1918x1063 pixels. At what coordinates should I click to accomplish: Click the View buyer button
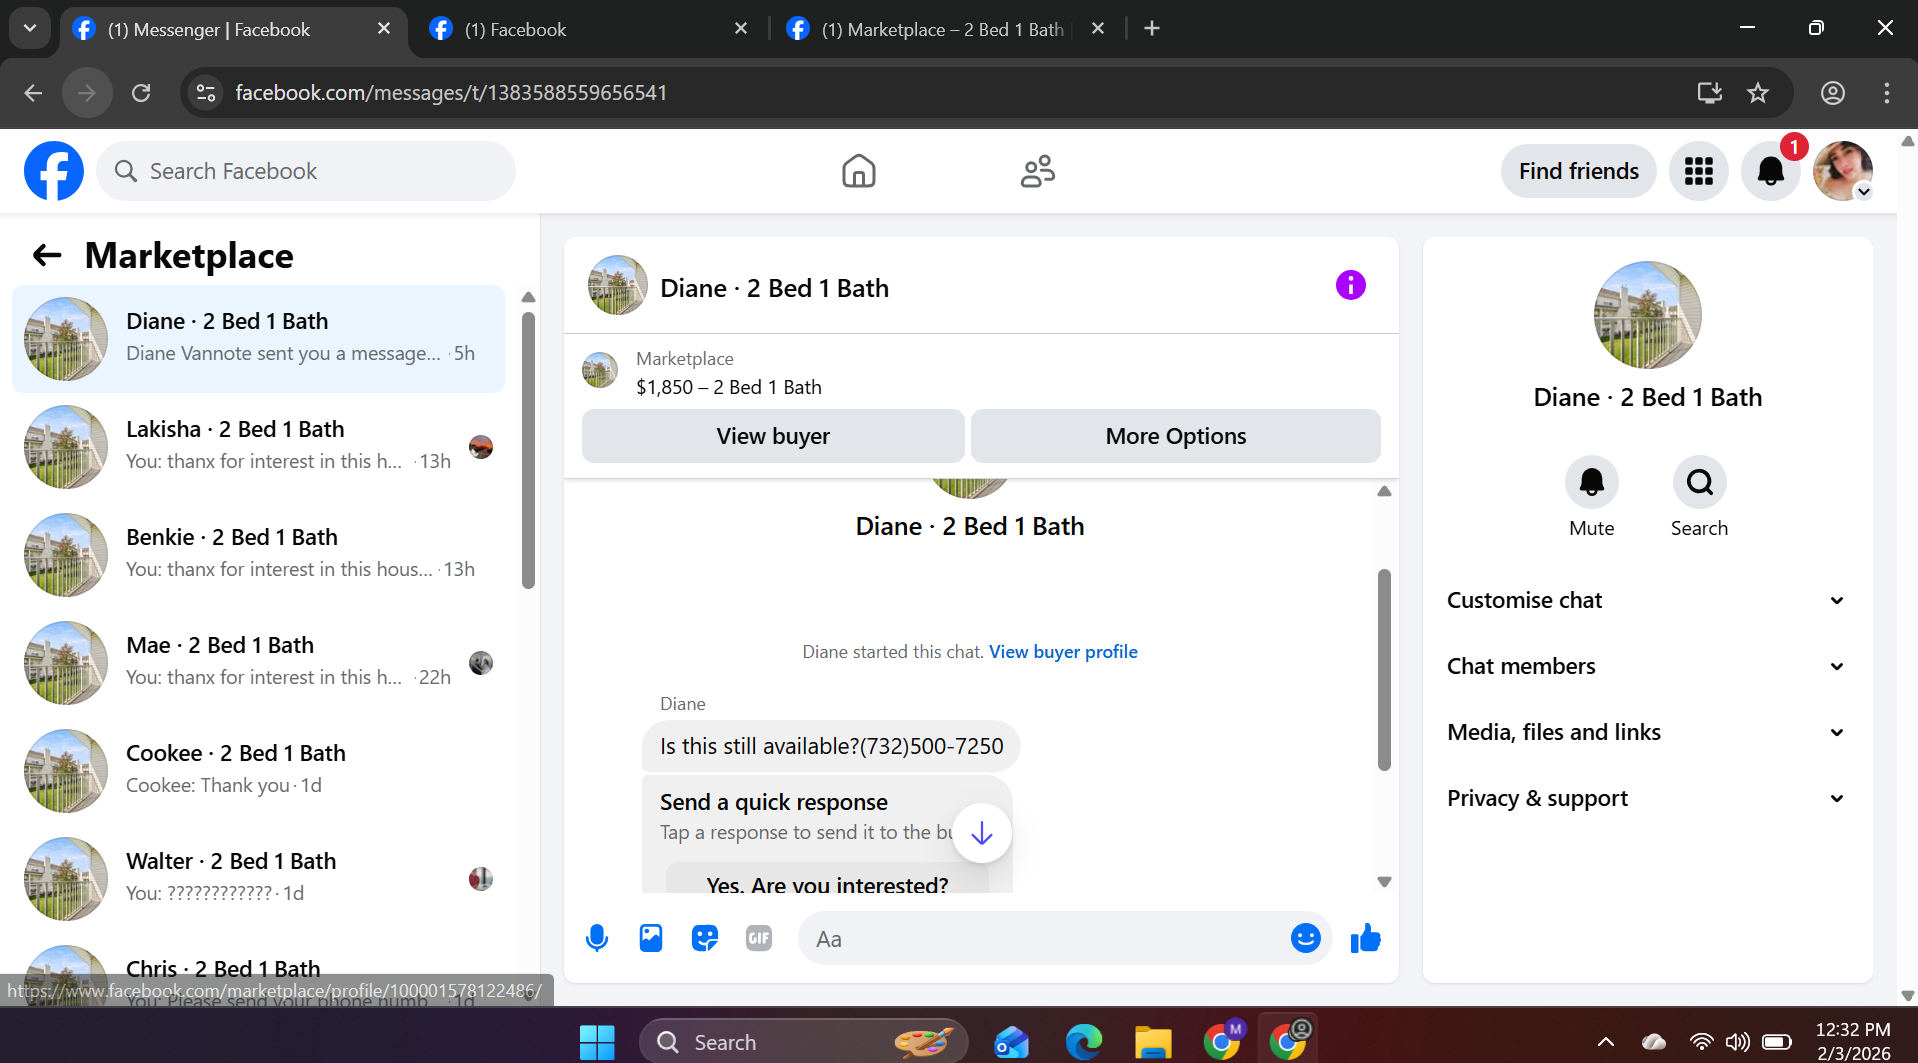pyautogui.click(x=773, y=436)
